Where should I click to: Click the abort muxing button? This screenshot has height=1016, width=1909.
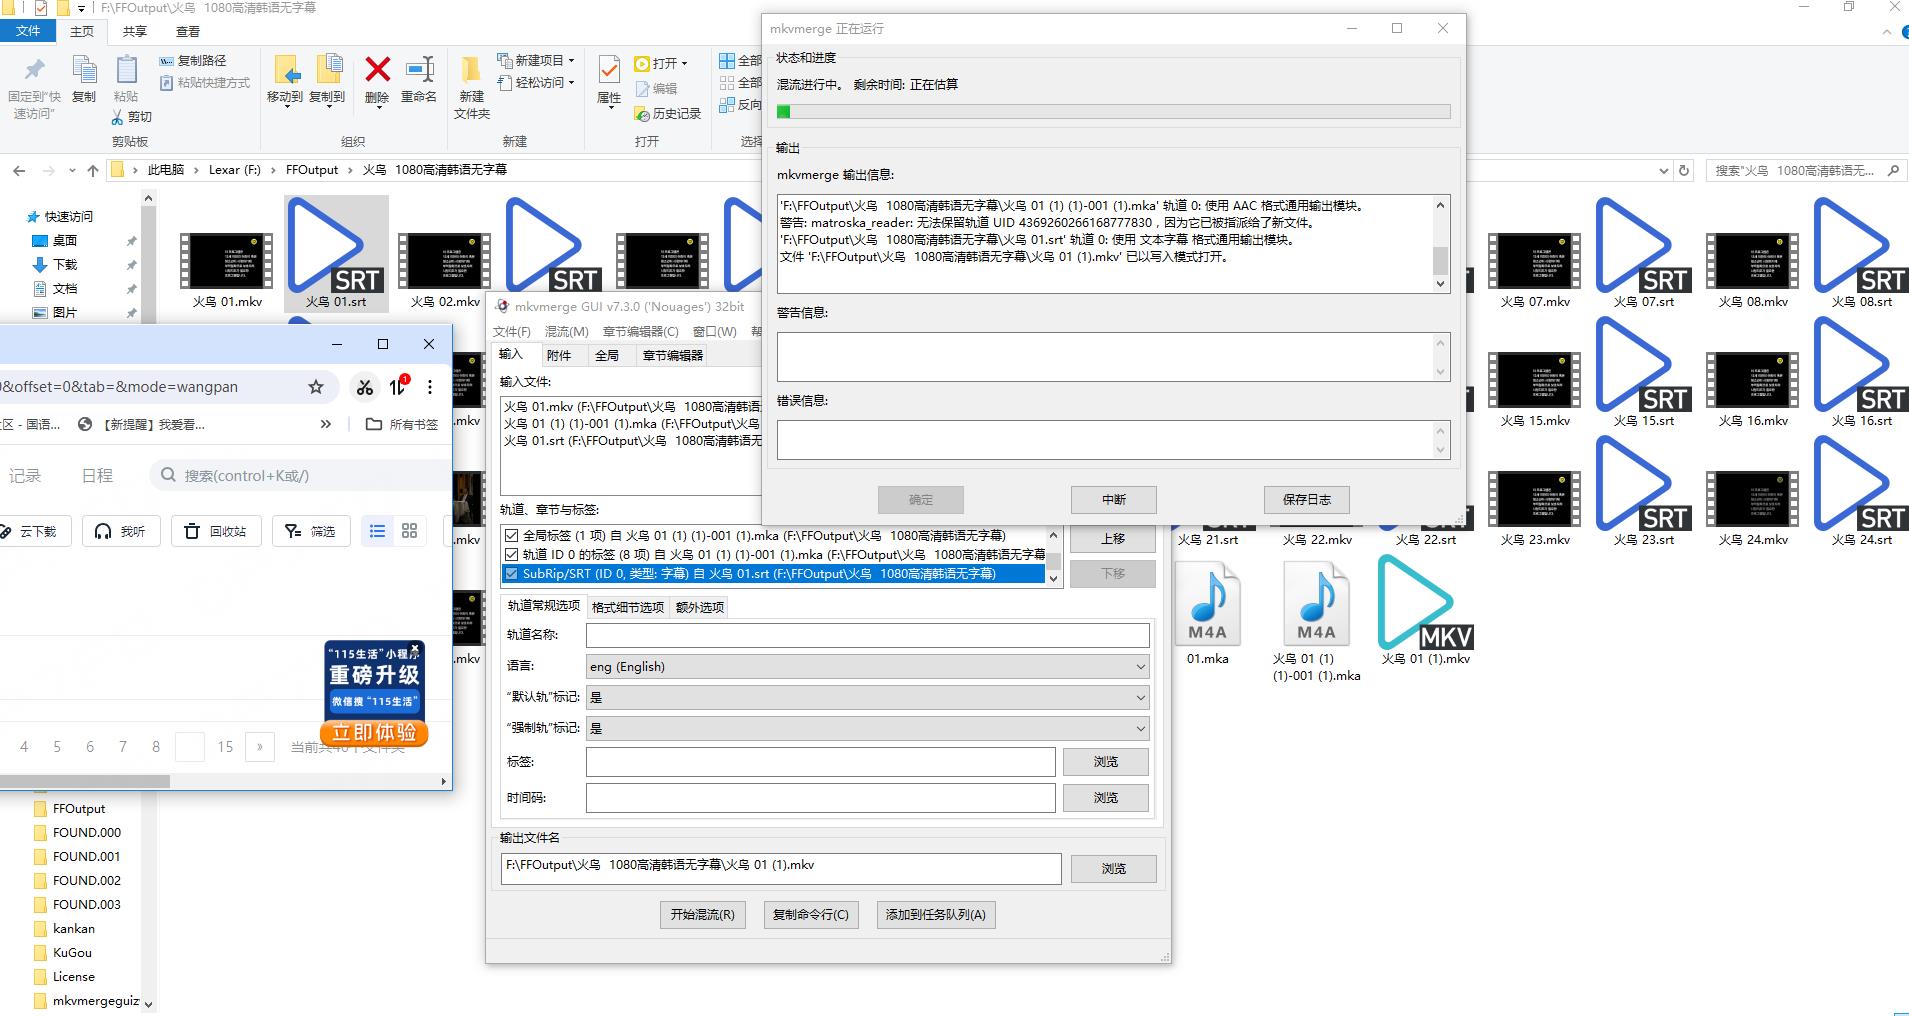click(1113, 500)
